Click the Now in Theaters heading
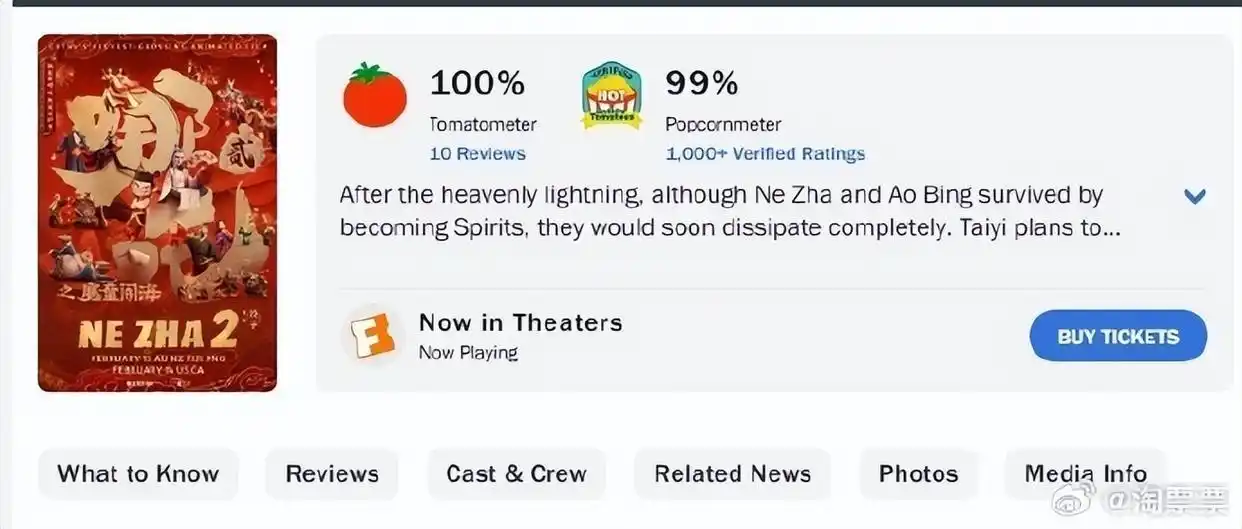 click(x=520, y=323)
